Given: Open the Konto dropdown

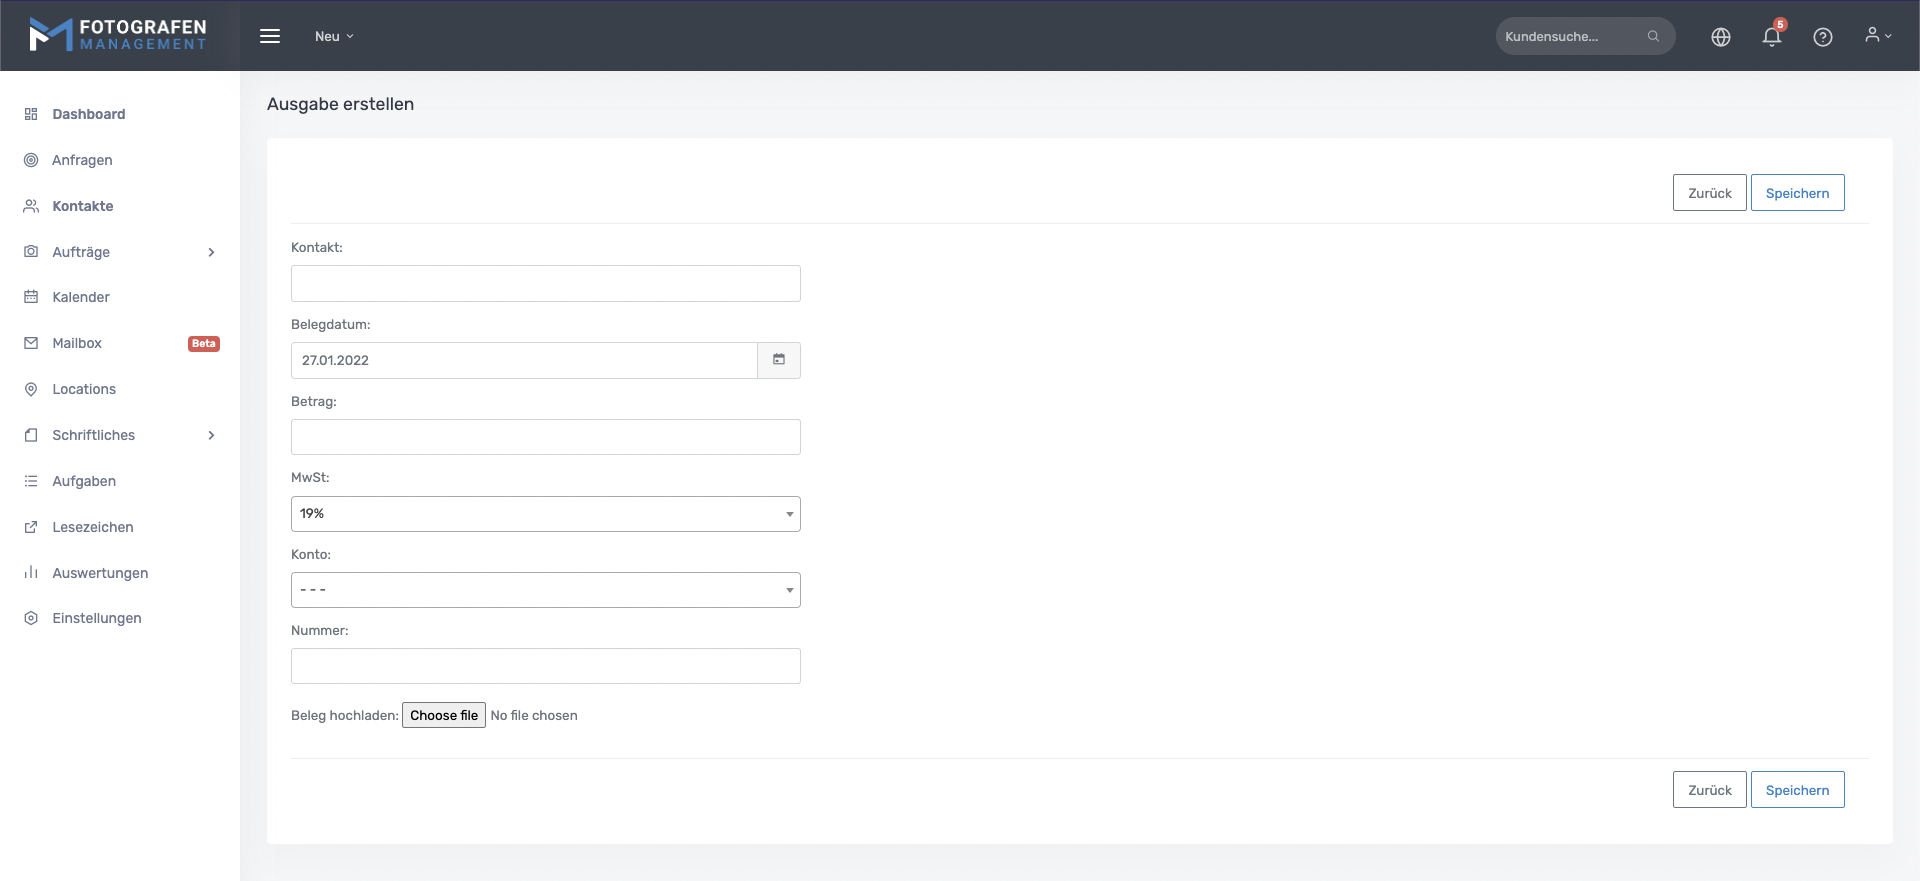Looking at the screenshot, I should pyautogui.click(x=545, y=590).
